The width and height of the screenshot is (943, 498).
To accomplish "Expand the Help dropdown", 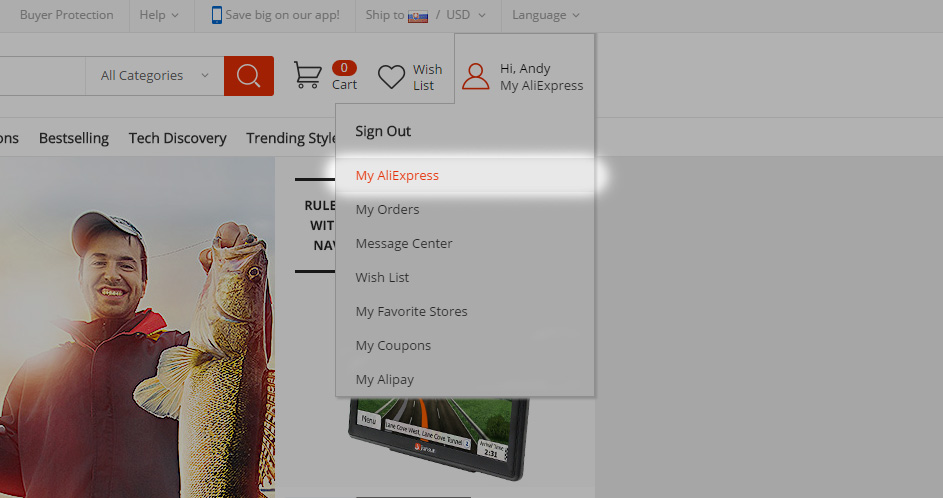I will pyautogui.click(x=159, y=15).
